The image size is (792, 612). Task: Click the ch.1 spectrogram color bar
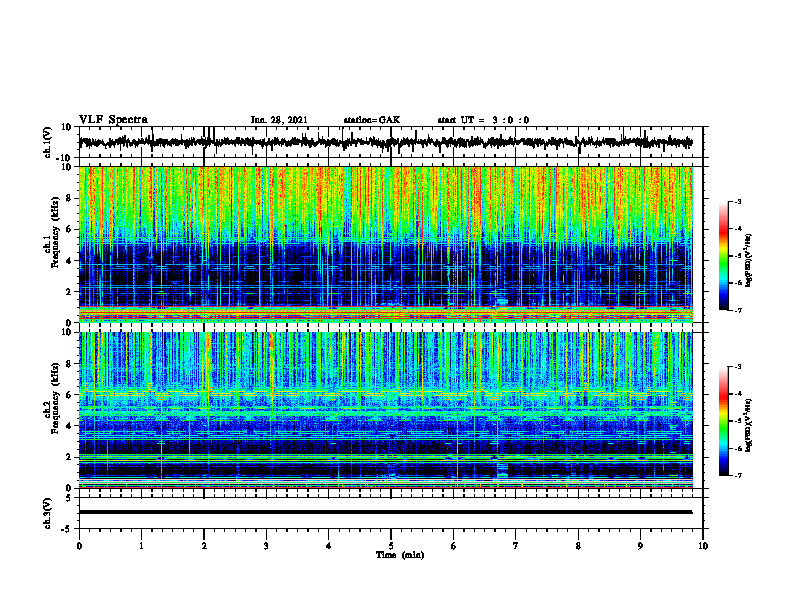point(724,256)
